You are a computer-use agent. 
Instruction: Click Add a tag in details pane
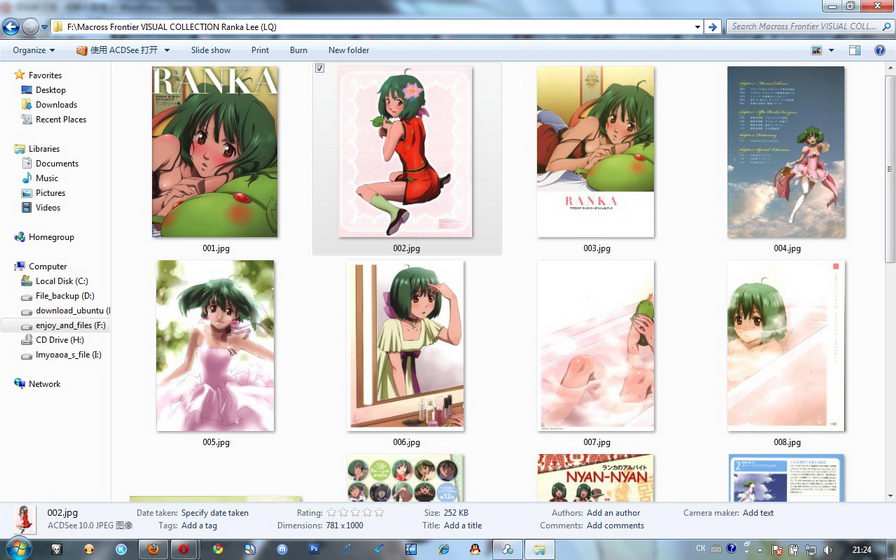(x=199, y=526)
